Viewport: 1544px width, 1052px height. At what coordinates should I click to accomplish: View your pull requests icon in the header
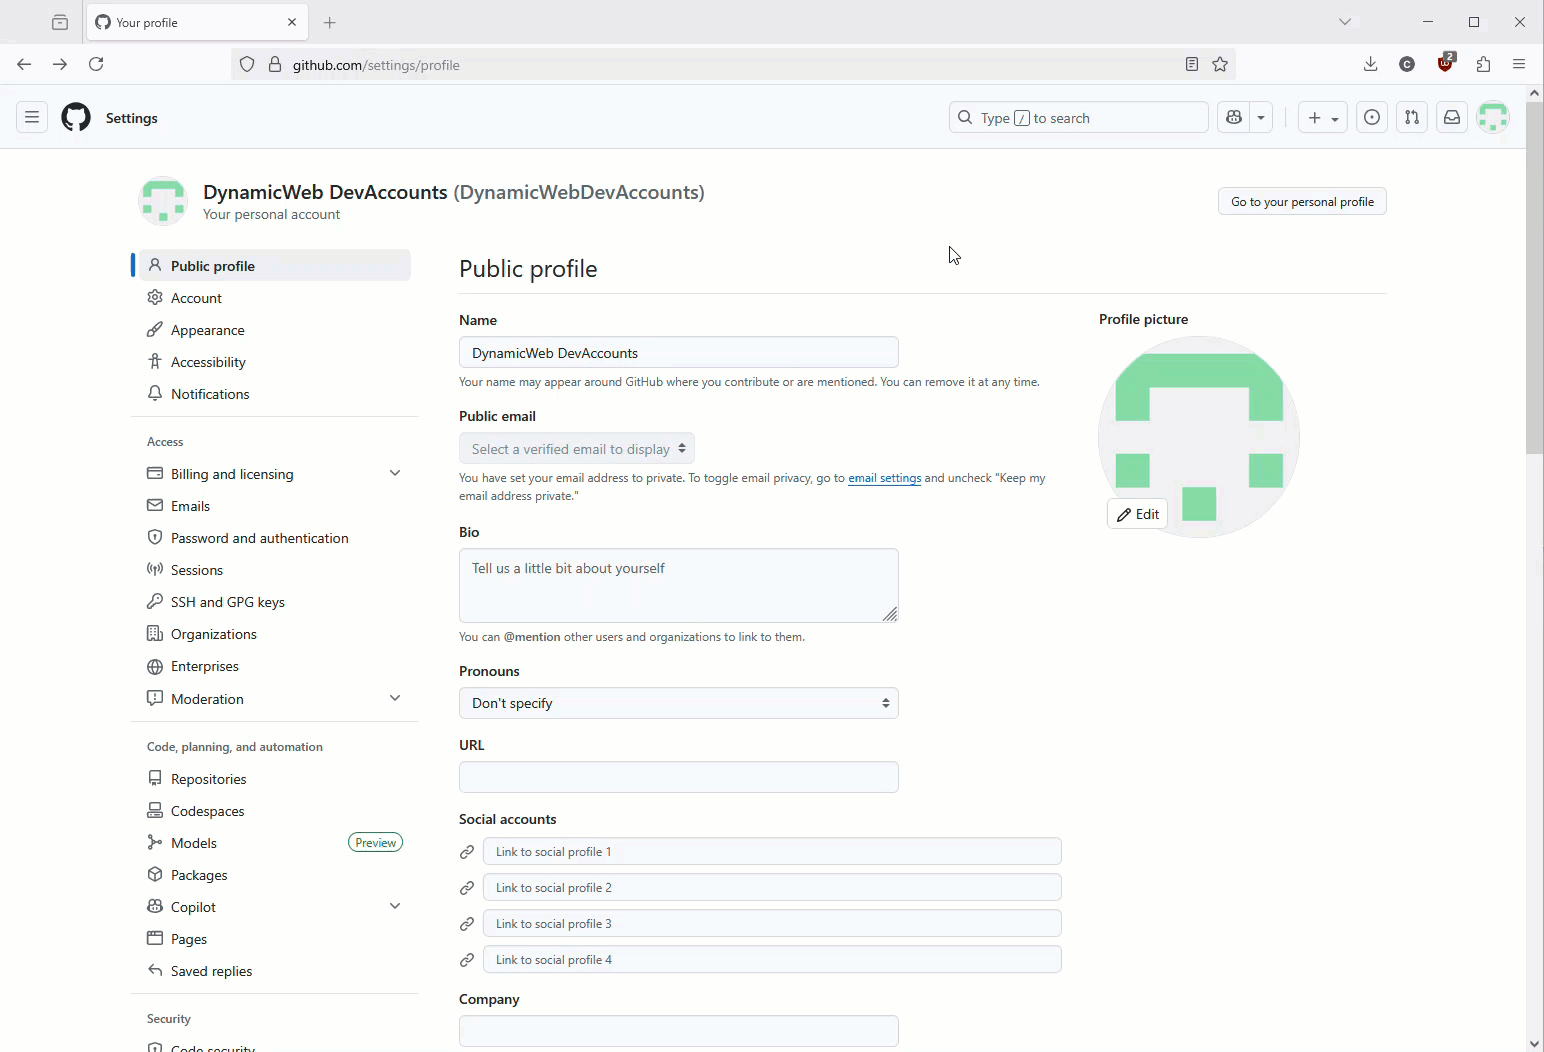pos(1411,117)
